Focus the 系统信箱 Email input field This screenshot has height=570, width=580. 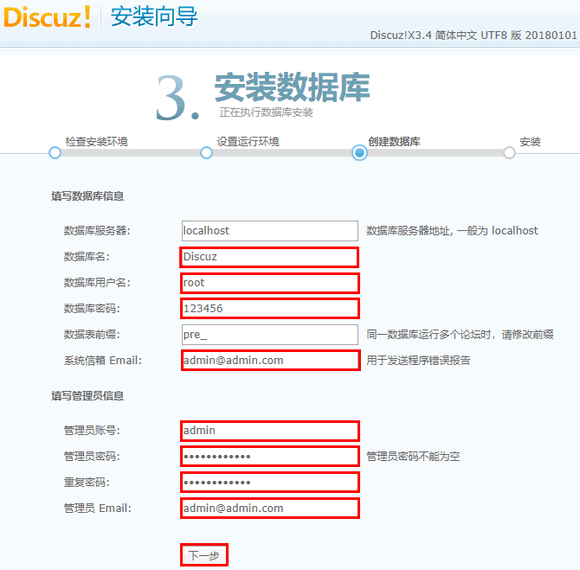click(x=270, y=360)
